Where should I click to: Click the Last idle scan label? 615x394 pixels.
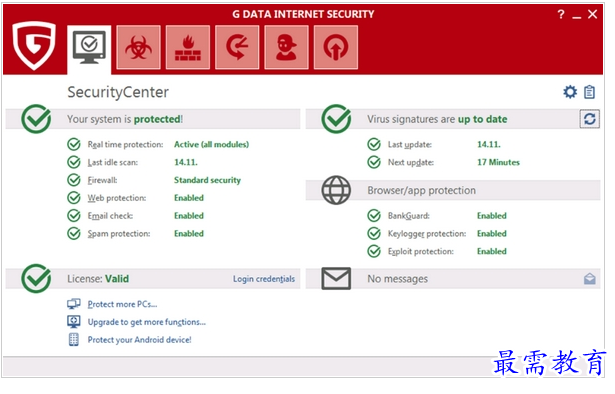[113, 162]
